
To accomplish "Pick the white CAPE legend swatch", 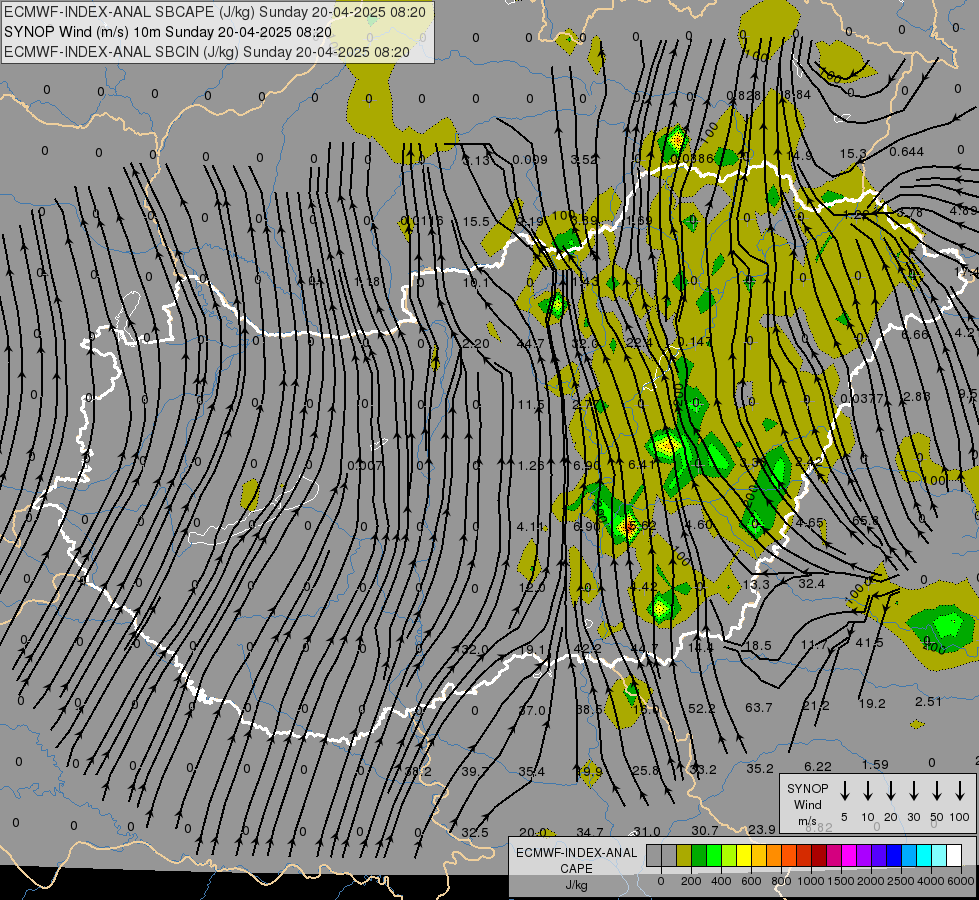I will coord(953,855).
